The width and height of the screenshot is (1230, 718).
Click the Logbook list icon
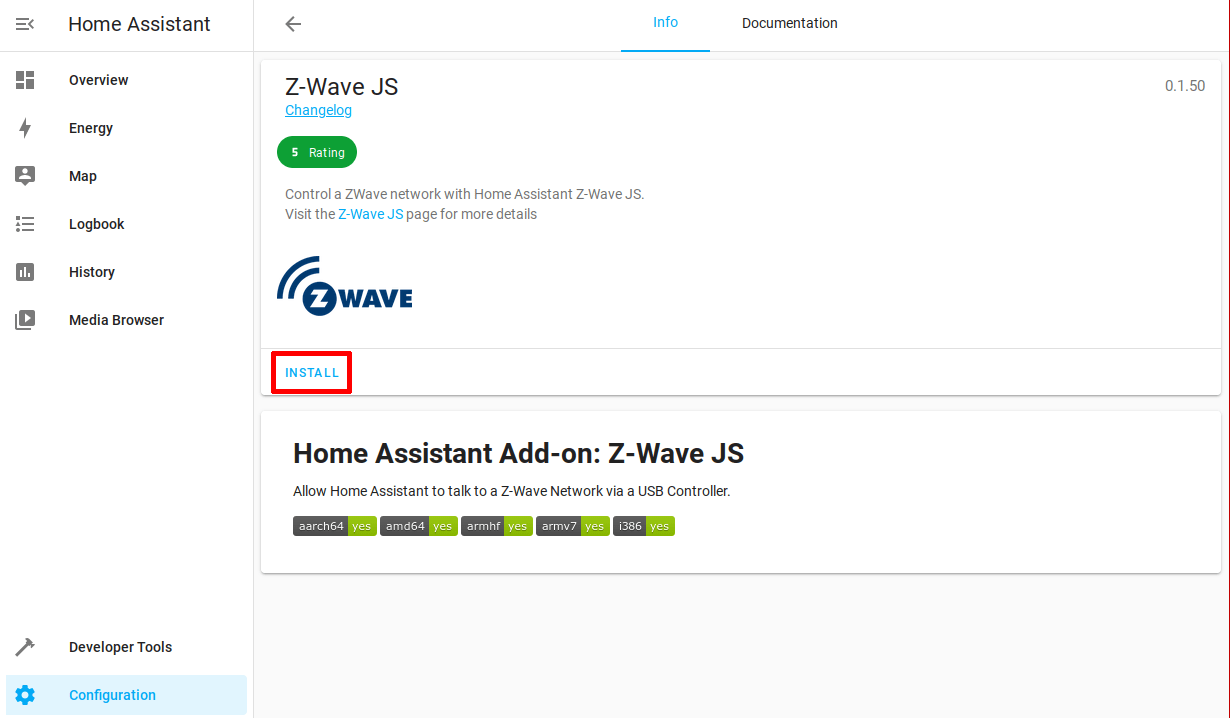25,224
